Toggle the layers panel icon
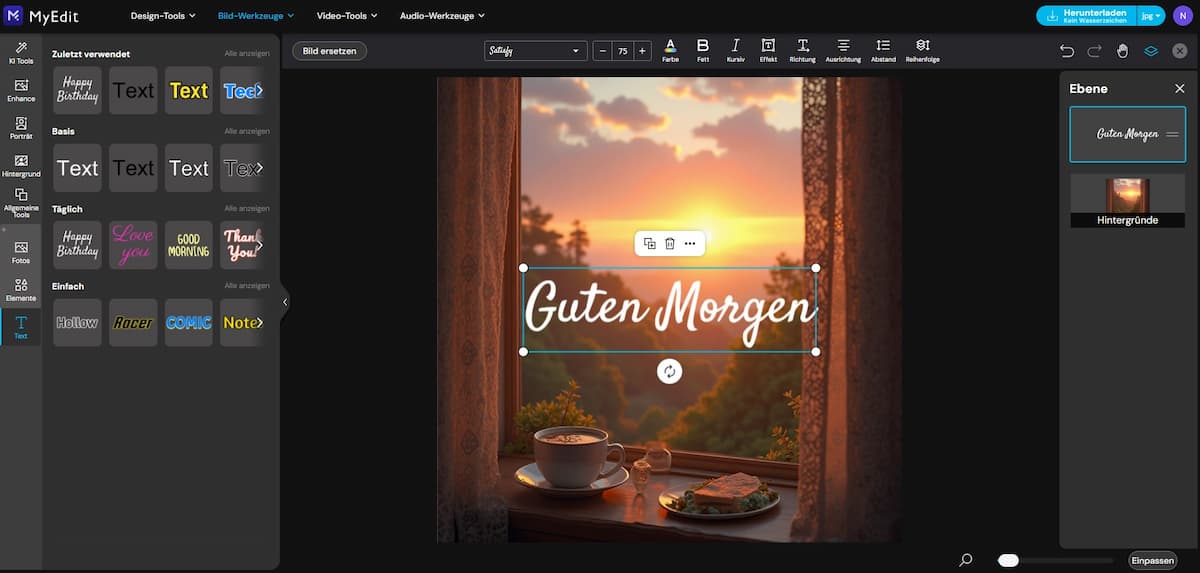This screenshot has height=573, width=1200. (x=1151, y=50)
